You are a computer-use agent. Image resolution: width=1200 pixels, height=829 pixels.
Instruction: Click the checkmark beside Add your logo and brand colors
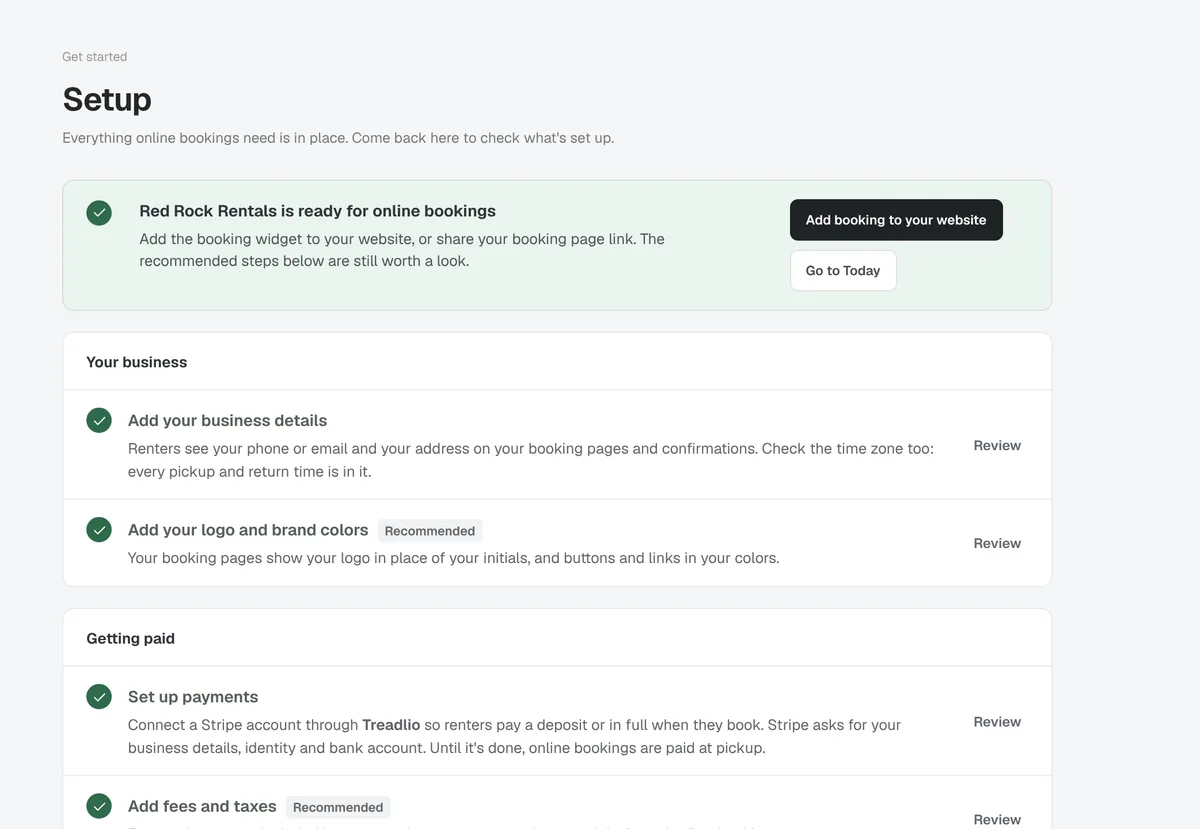(99, 530)
